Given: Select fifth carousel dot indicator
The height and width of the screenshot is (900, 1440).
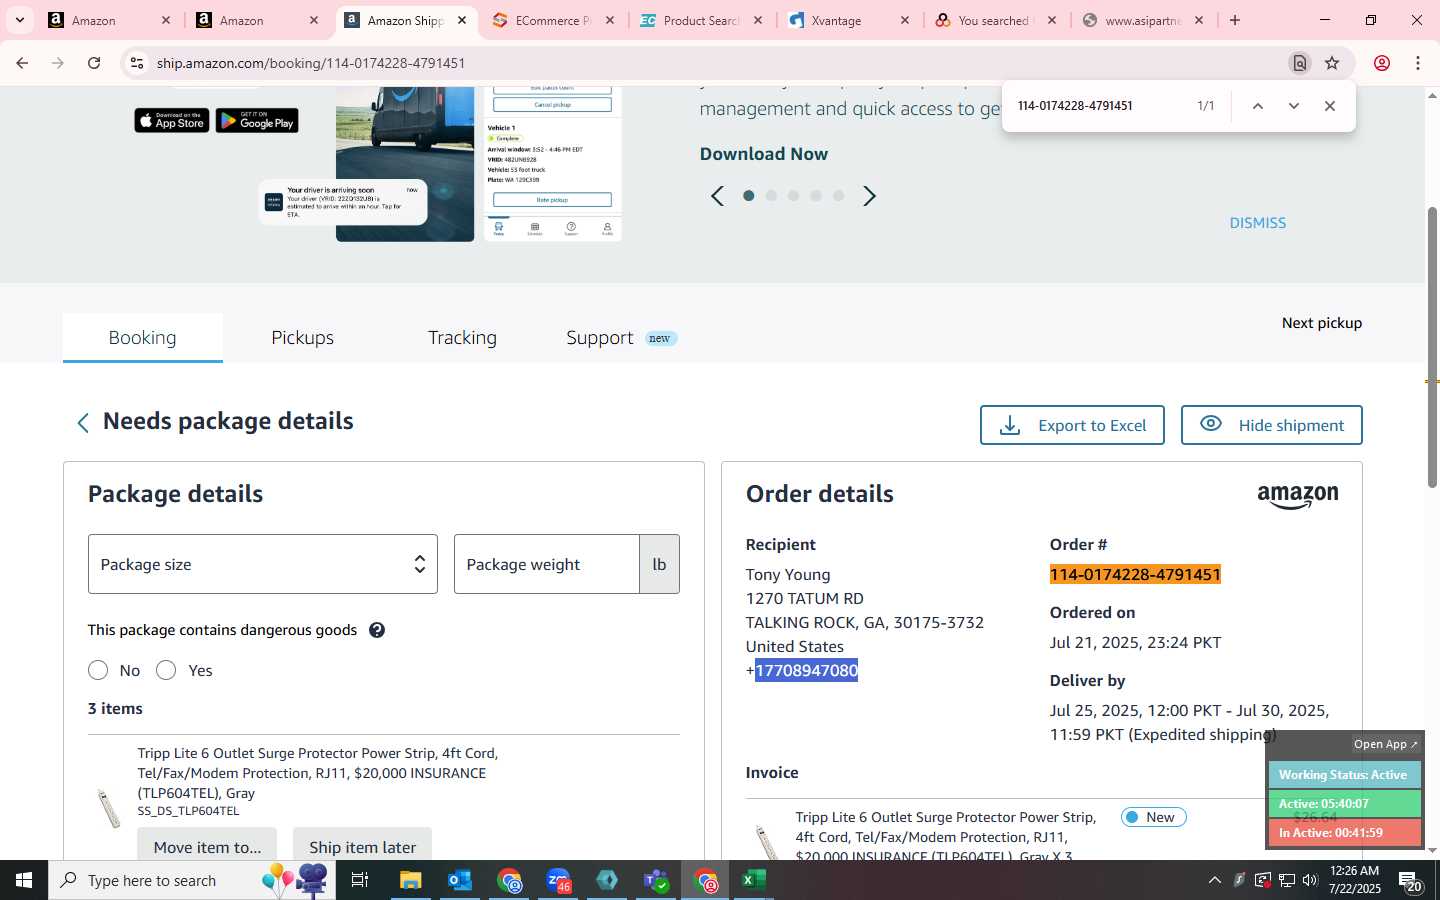Looking at the screenshot, I should [x=839, y=196].
